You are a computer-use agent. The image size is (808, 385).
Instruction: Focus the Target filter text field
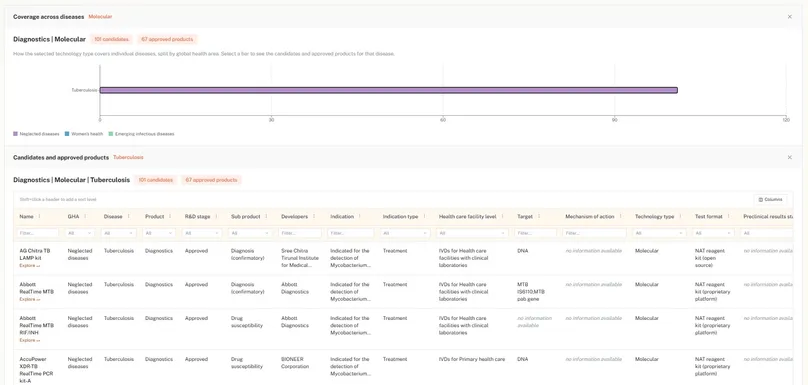tap(535, 233)
